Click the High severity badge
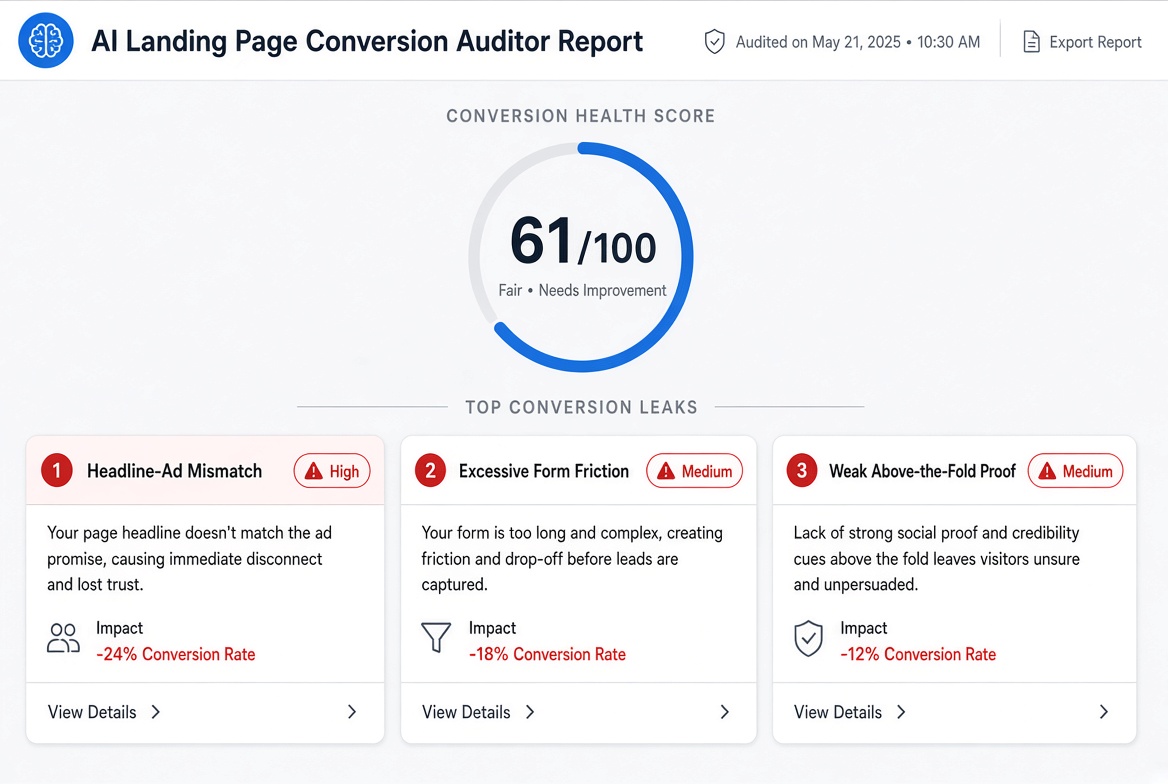Viewport: 1168px width, 784px height. coord(331,471)
